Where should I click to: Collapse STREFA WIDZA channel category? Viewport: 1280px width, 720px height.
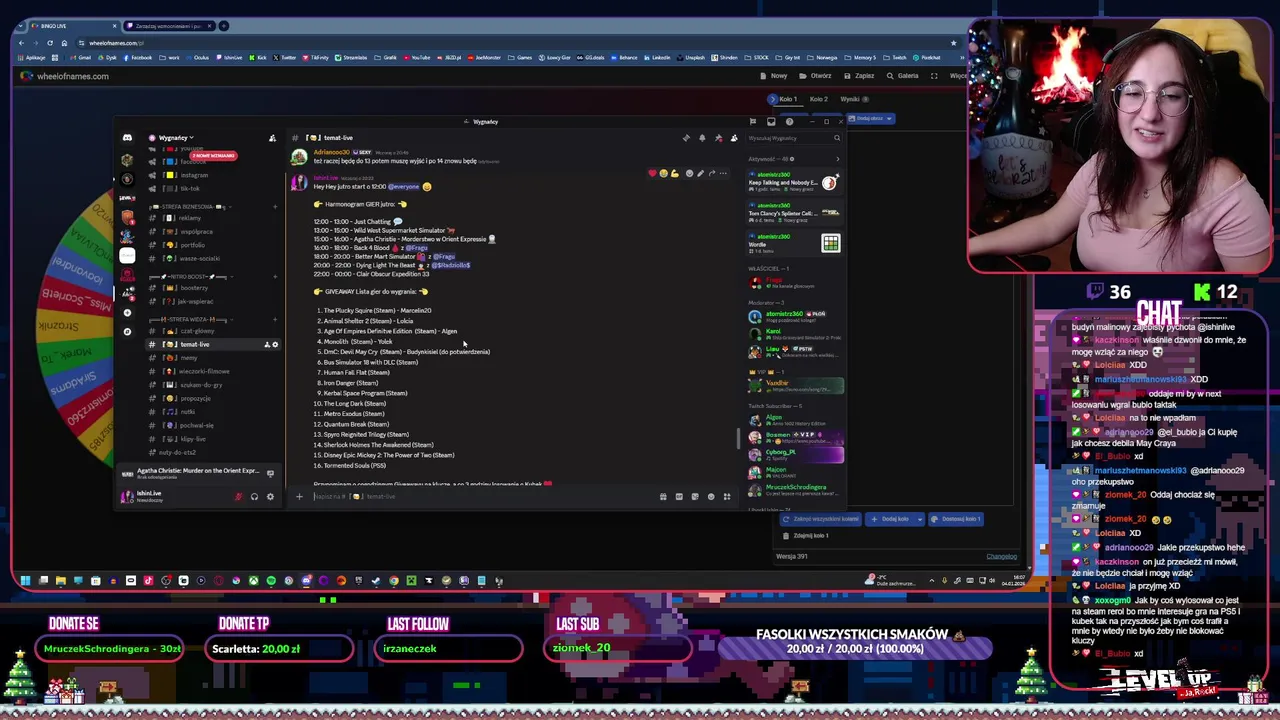(x=191, y=319)
